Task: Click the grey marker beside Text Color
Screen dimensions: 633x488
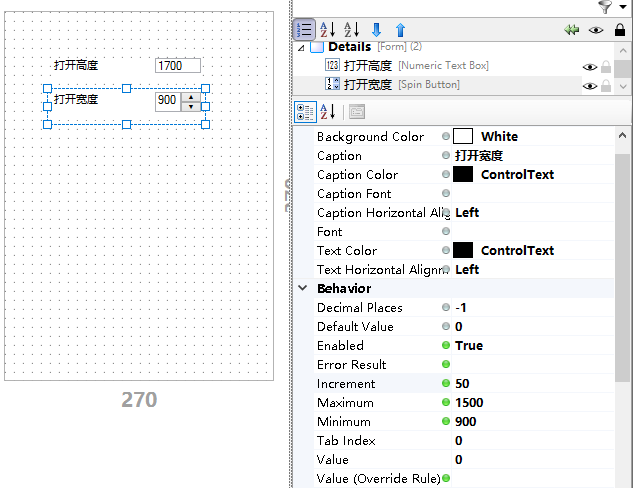Action: [x=446, y=250]
